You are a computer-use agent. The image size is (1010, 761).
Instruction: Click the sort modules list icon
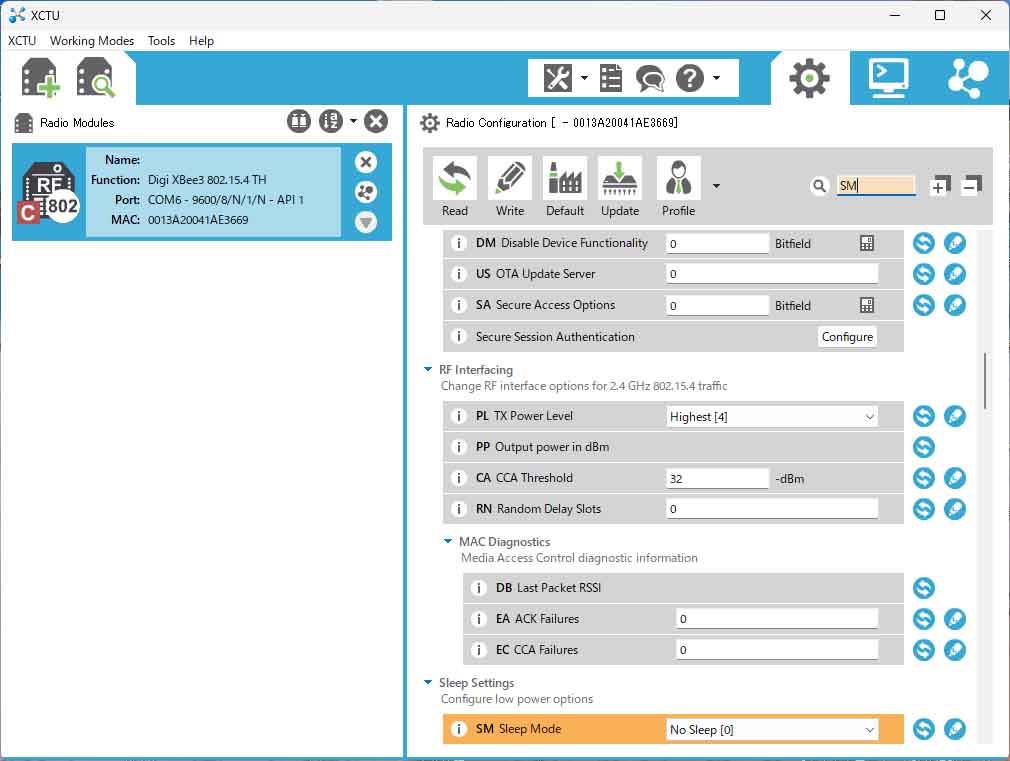coord(330,121)
